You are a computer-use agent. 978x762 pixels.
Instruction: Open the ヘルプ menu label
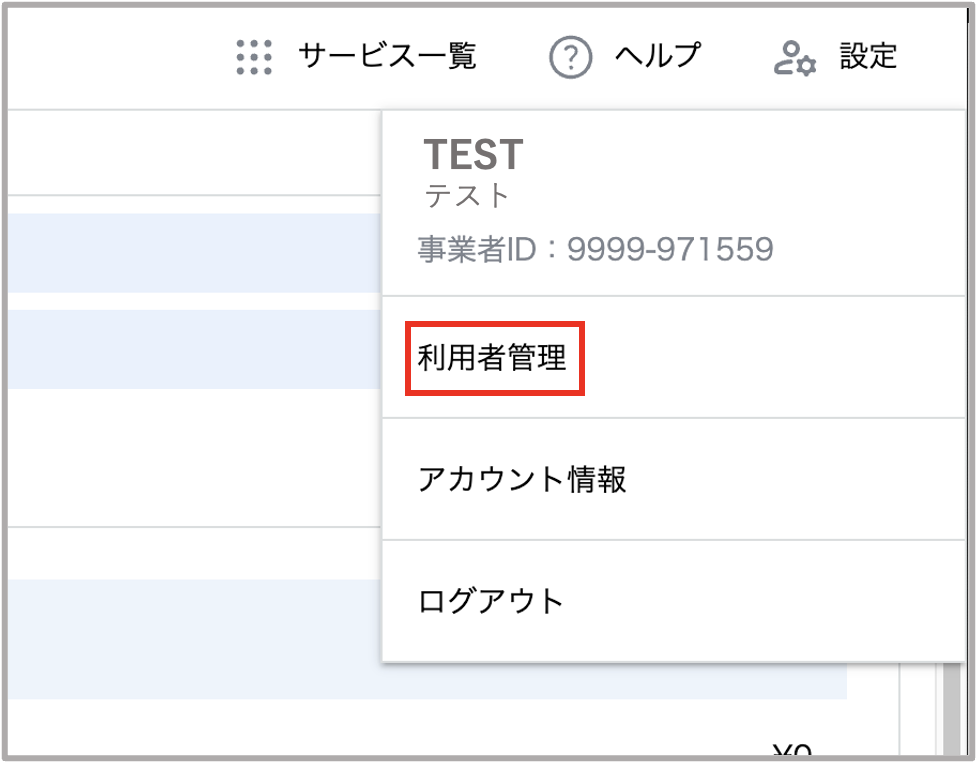[659, 55]
